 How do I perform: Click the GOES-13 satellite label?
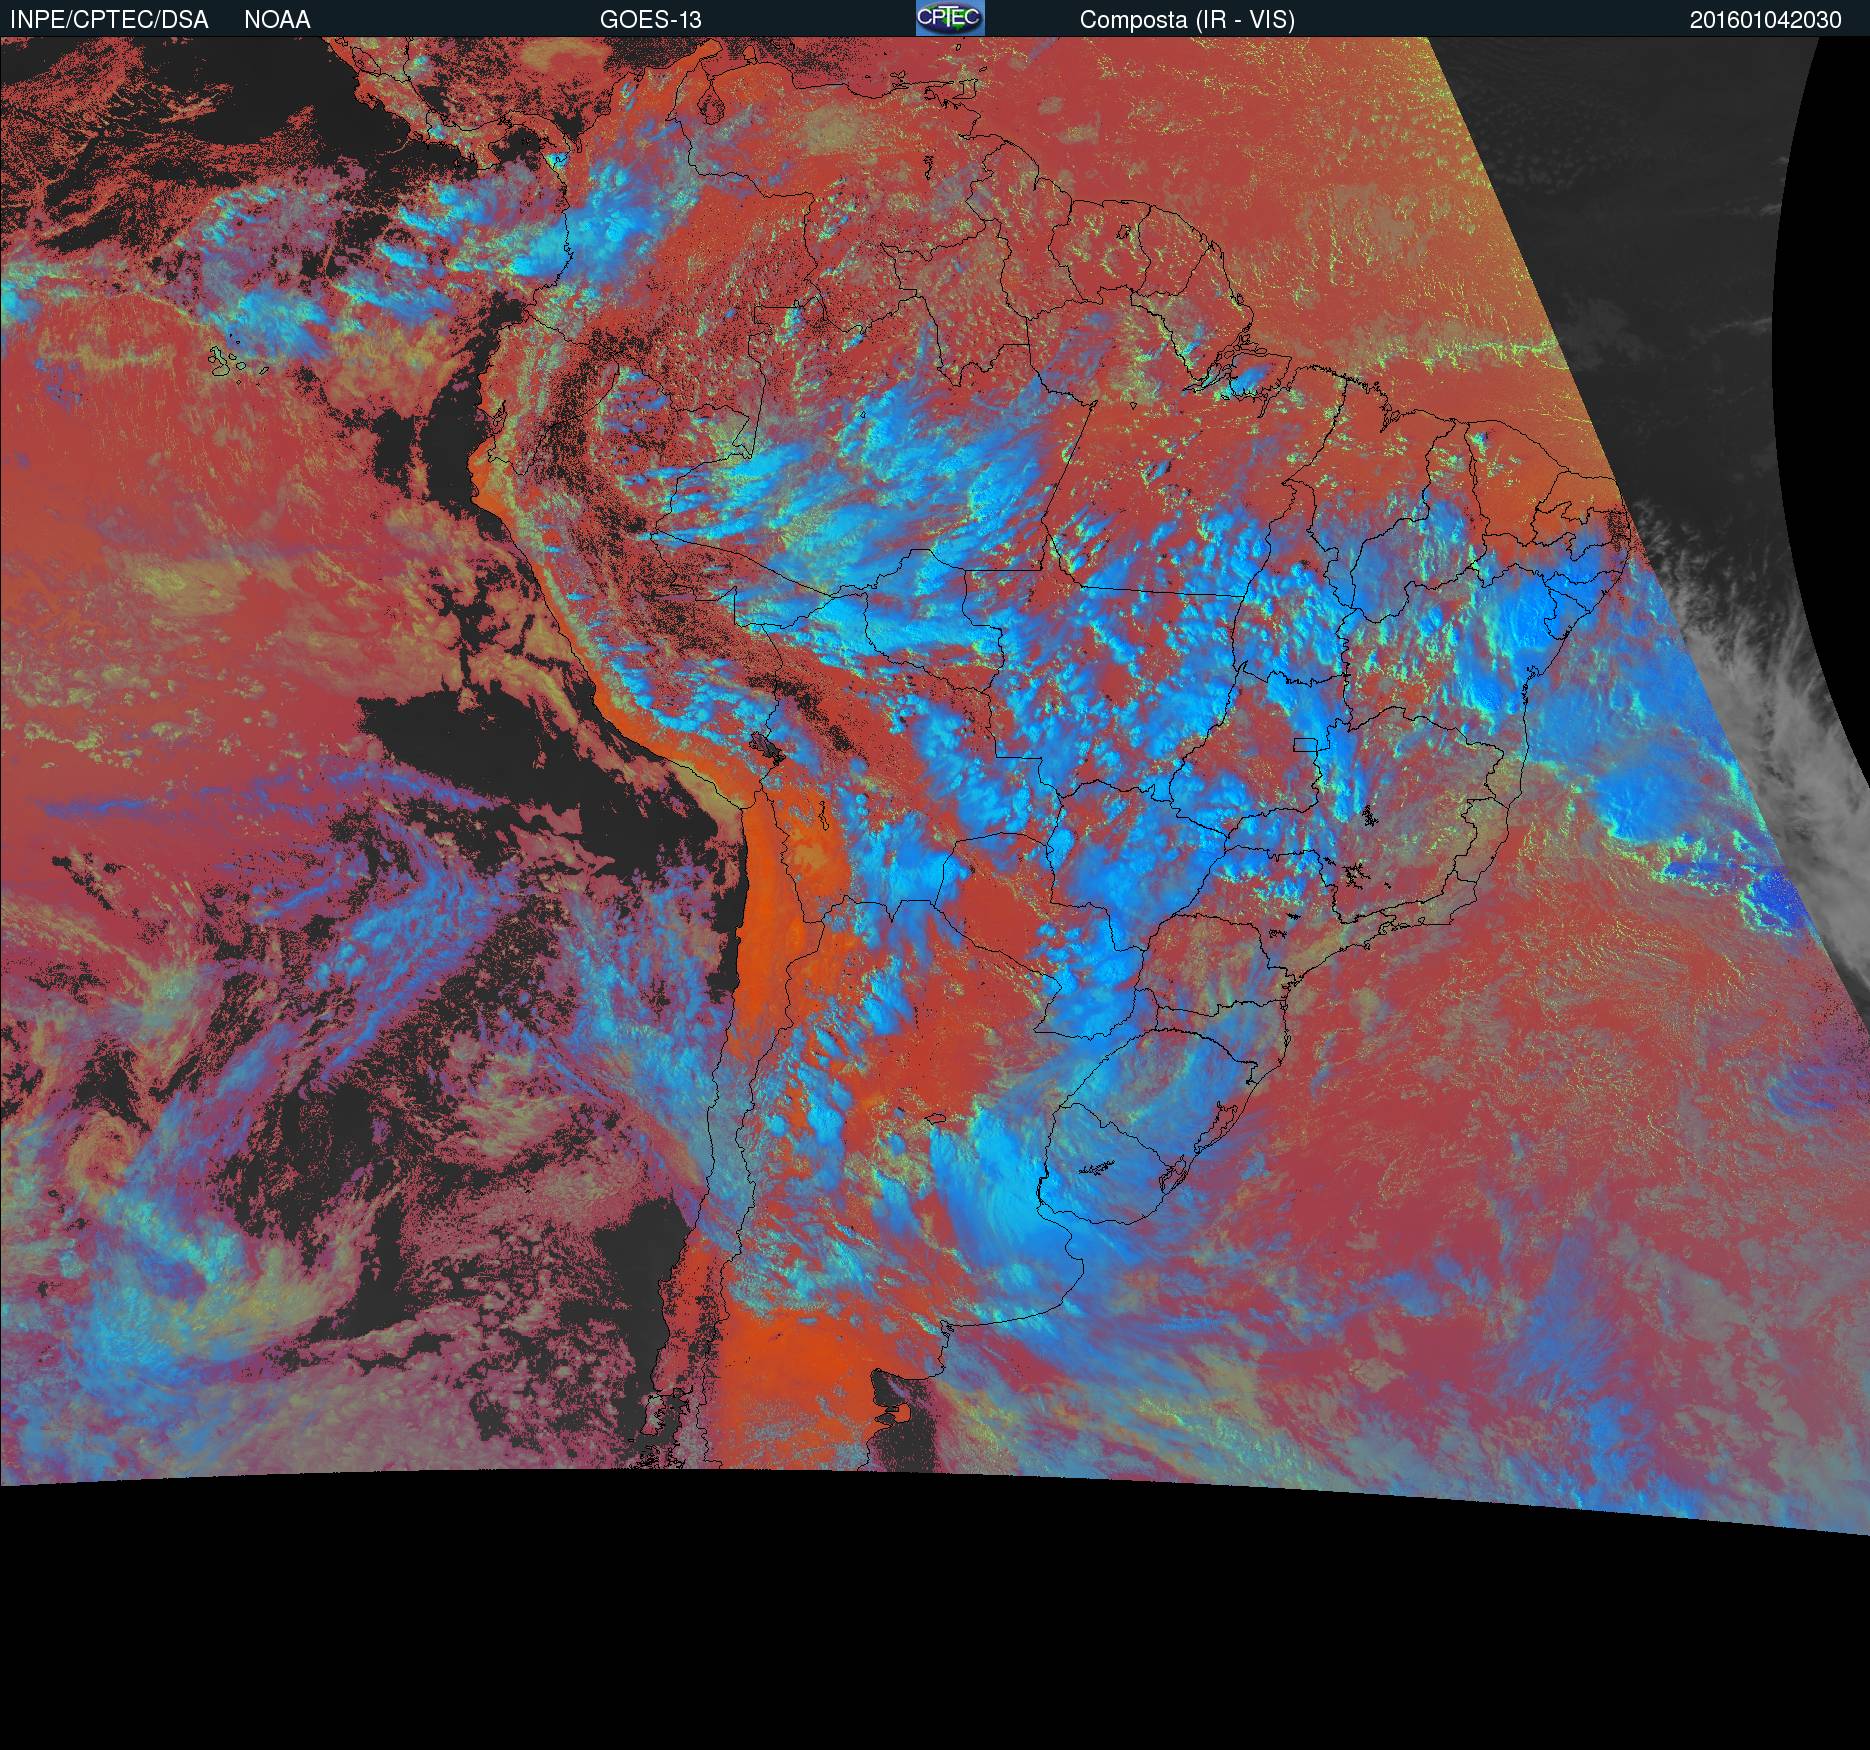[650, 20]
